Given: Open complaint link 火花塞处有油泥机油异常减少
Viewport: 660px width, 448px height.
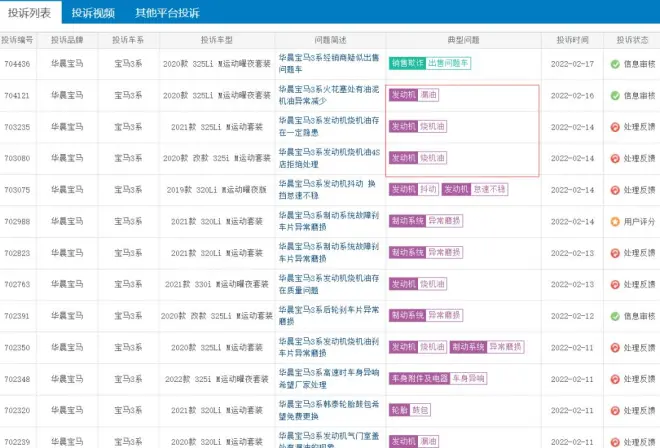Looking at the screenshot, I should pos(329,95).
